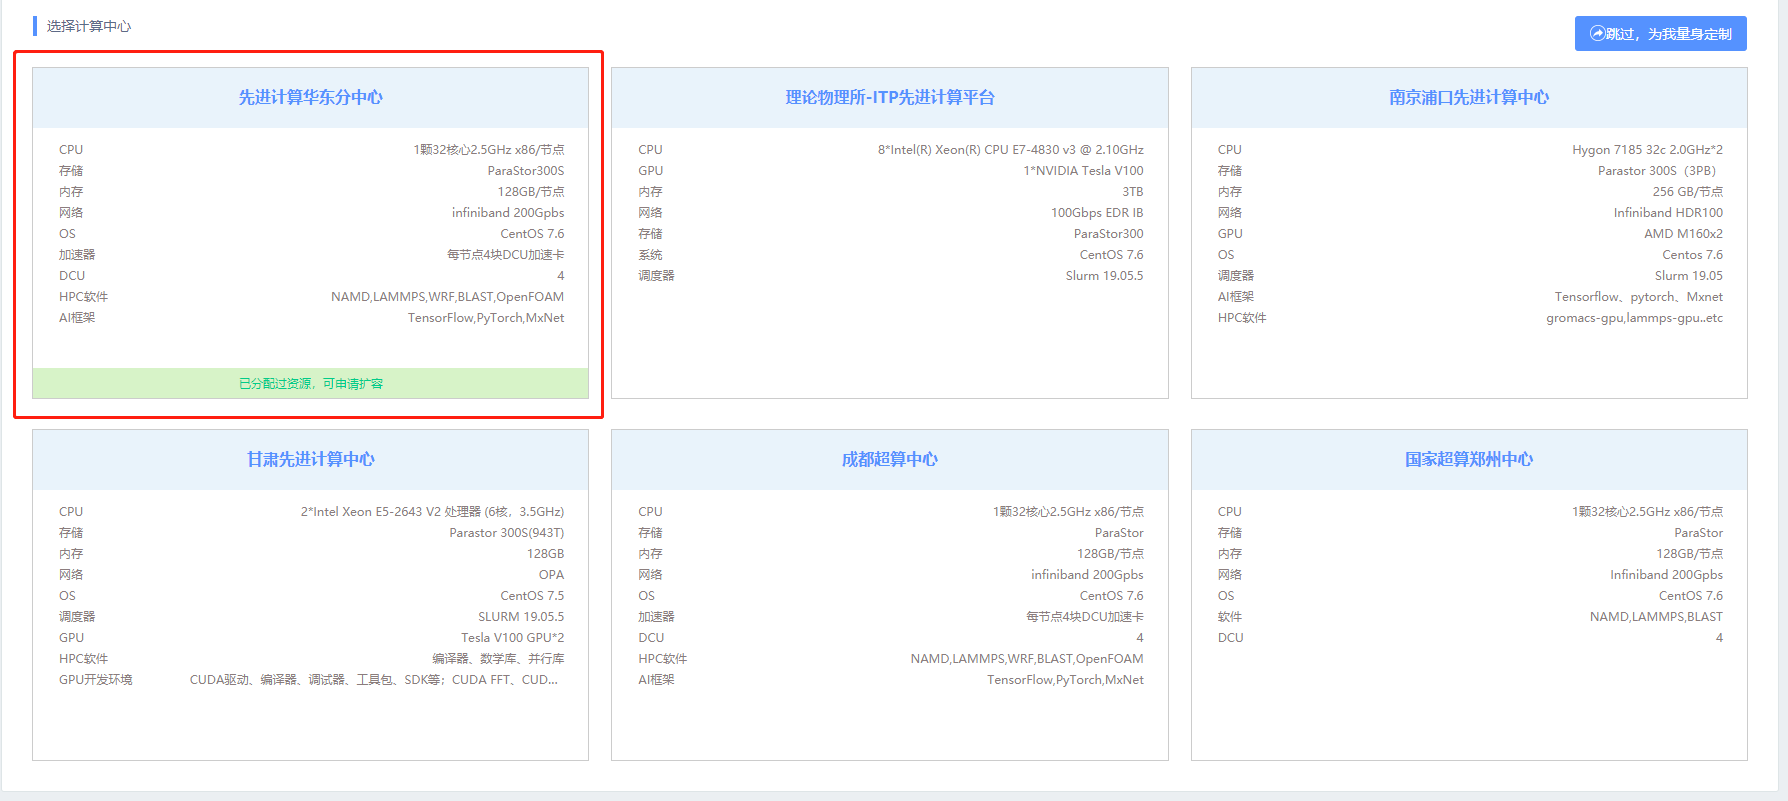
Task: Choose the 国家超算郑州中心 card title
Action: pyautogui.click(x=1468, y=459)
